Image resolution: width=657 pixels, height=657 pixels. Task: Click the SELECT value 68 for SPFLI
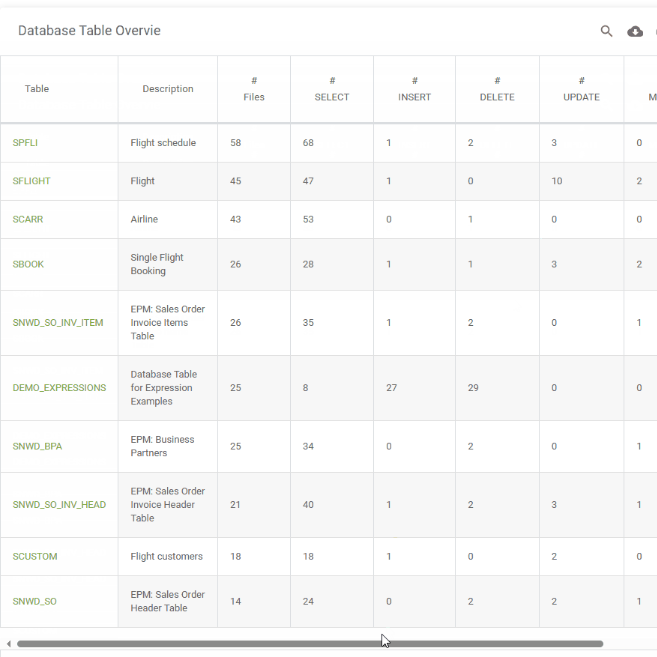click(x=308, y=143)
